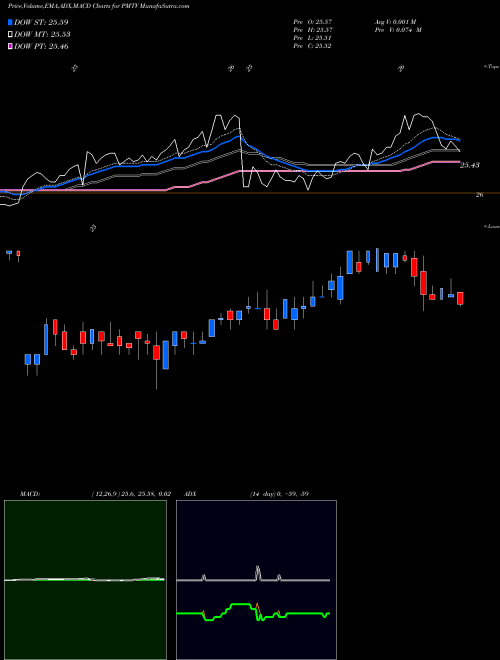Click the 'ADX' panel heading
Viewport: 500px width, 660px height.
(190, 494)
